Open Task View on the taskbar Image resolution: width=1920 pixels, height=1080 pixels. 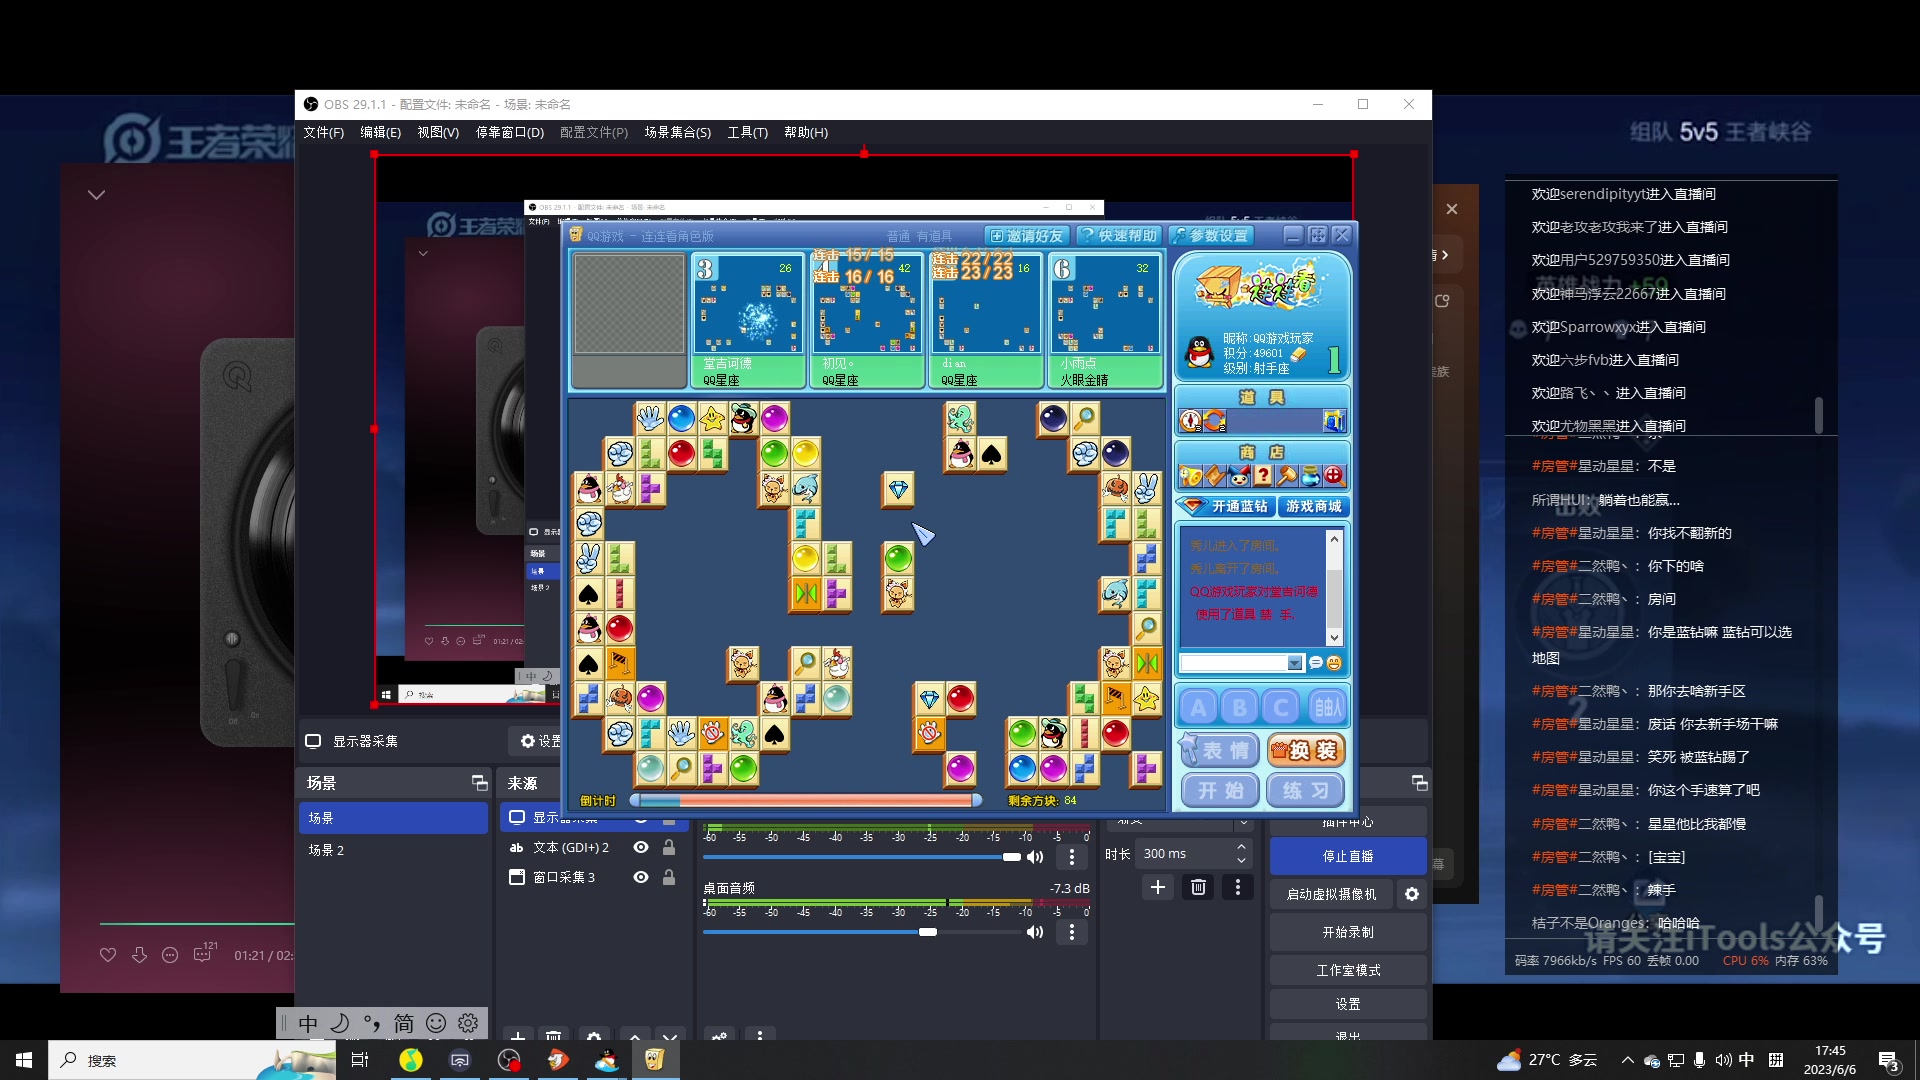click(x=360, y=1060)
